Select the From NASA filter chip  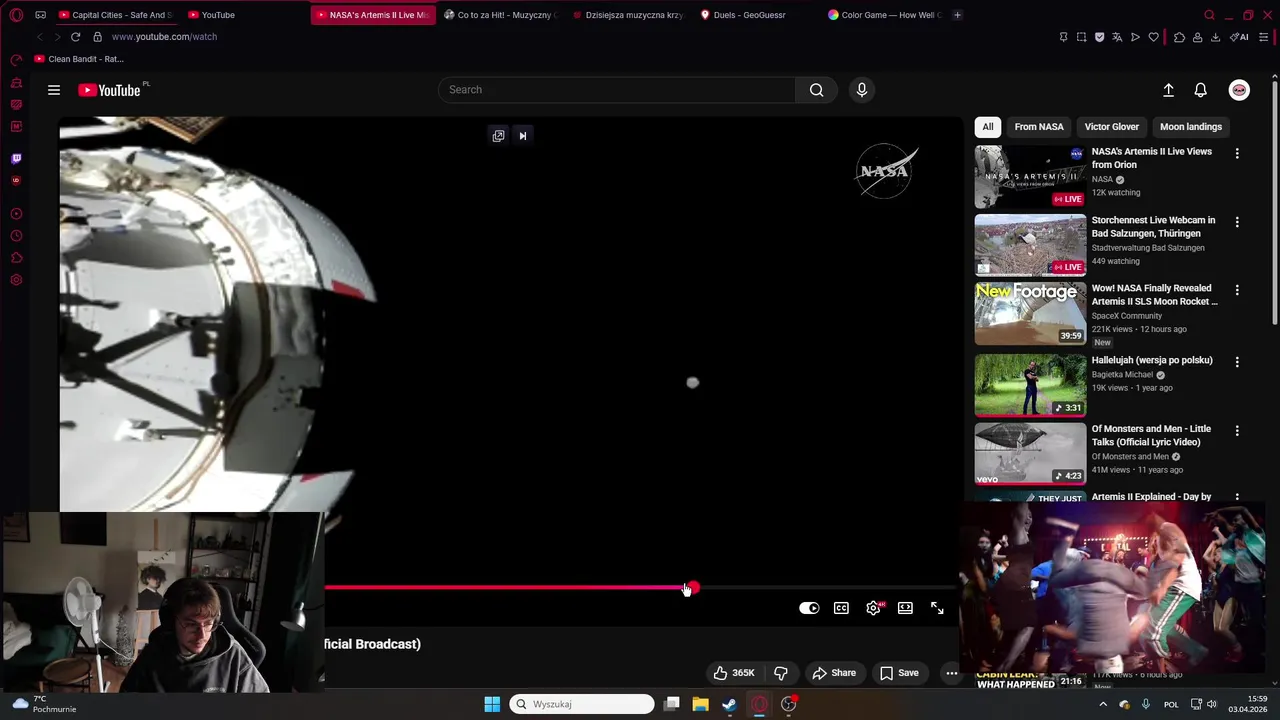point(1039,127)
